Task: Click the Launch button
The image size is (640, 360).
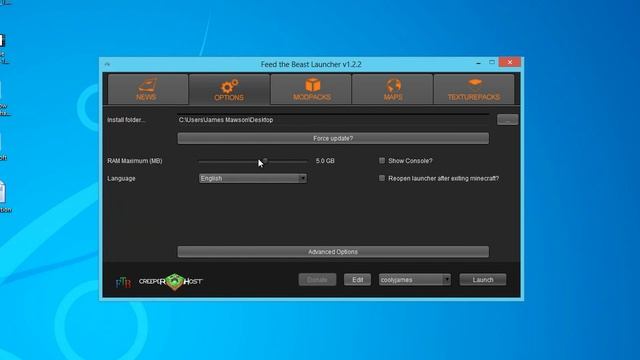Action: (483, 280)
